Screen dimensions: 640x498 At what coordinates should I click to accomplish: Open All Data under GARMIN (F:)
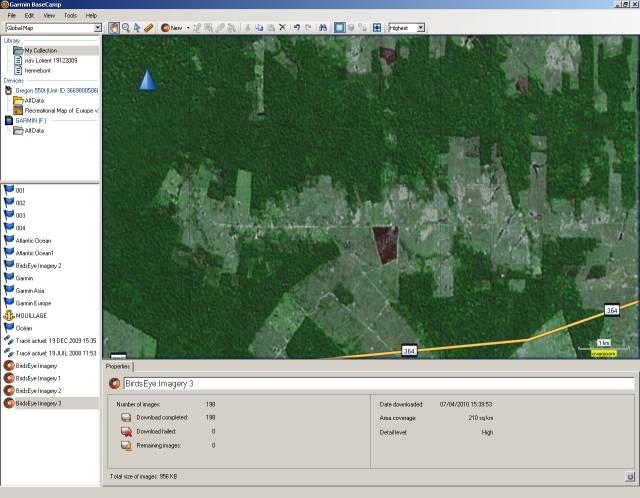click(34, 131)
